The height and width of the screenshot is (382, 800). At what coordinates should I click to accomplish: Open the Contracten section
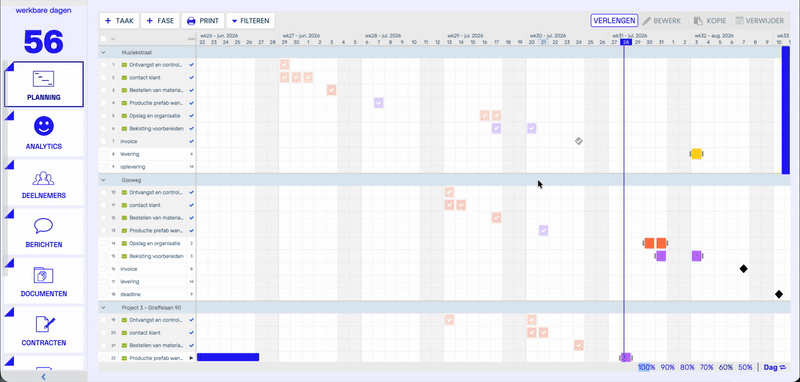[x=44, y=330]
